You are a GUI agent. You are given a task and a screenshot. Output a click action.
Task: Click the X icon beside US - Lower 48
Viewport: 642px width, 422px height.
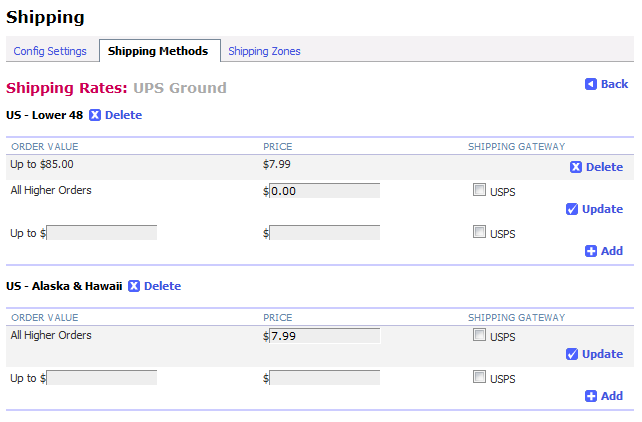[95, 115]
